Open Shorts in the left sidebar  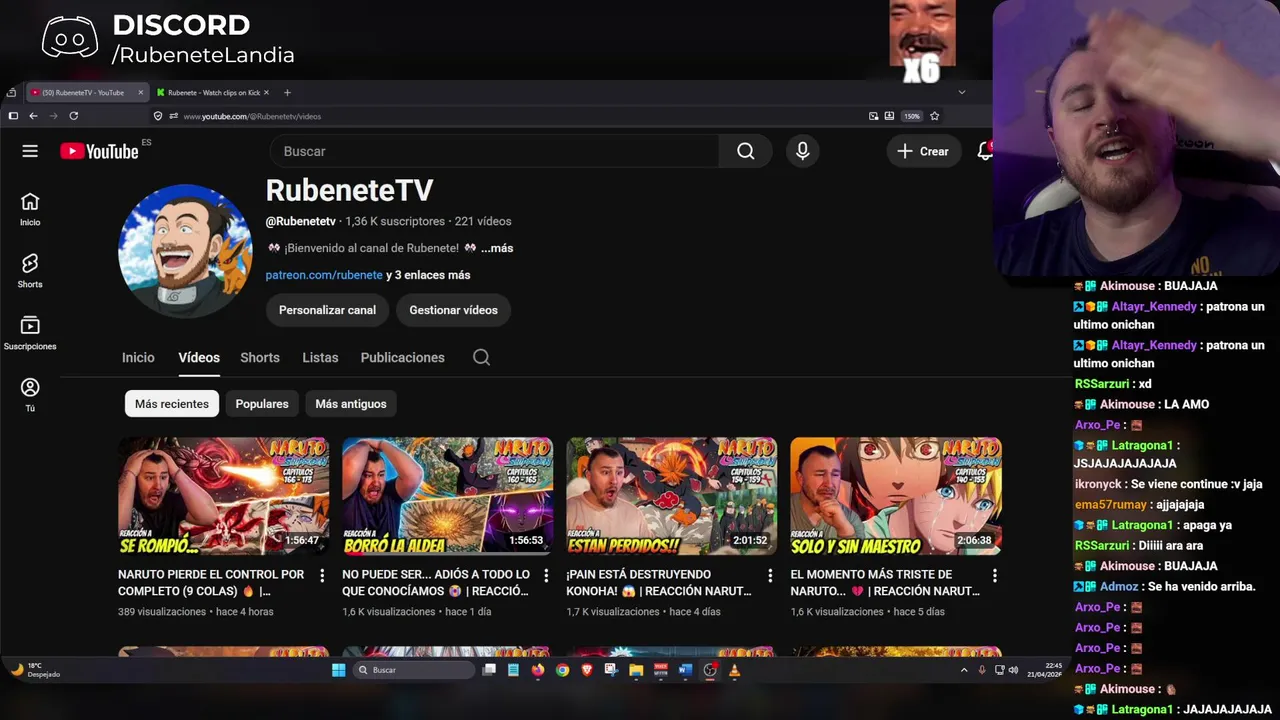30,271
